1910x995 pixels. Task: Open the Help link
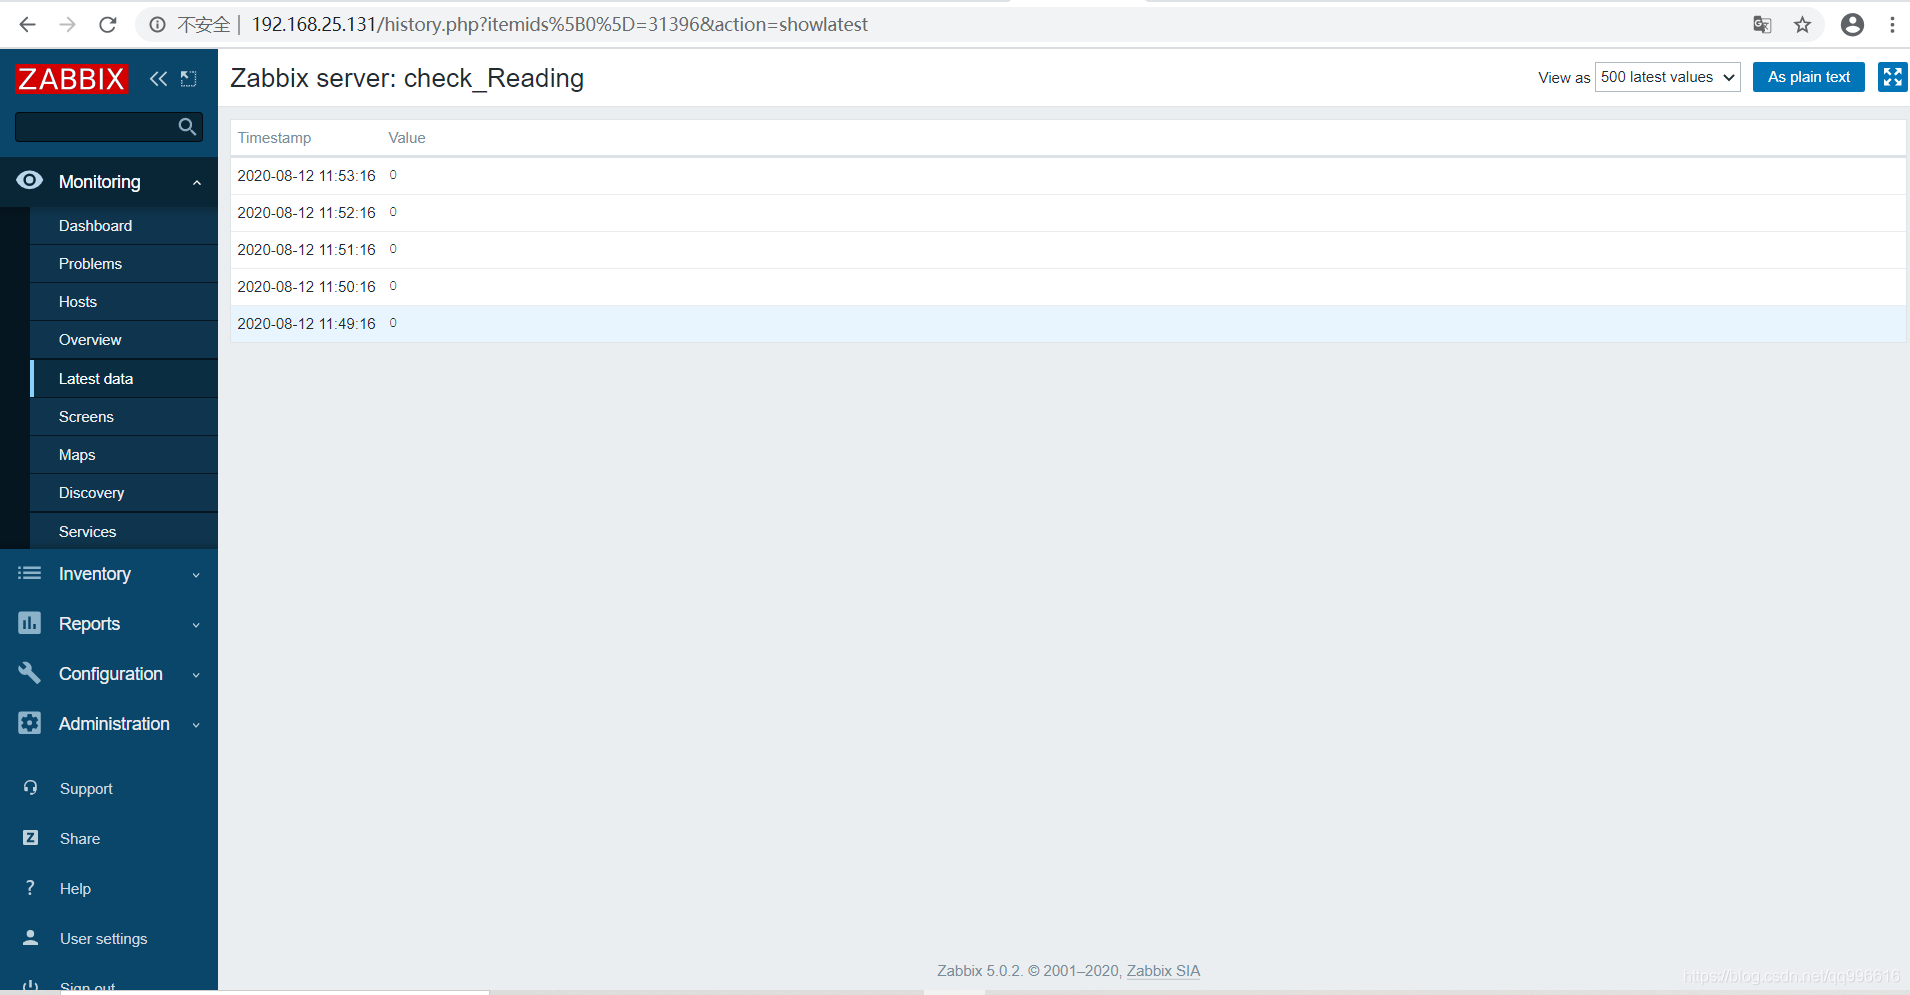point(75,889)
